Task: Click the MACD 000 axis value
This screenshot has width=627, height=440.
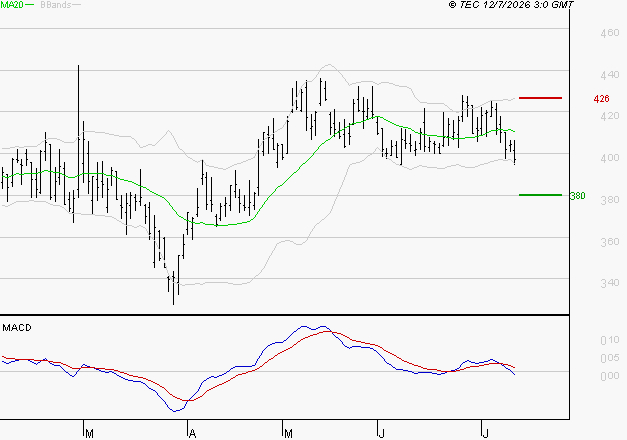Action: click(x=610, y=376)
